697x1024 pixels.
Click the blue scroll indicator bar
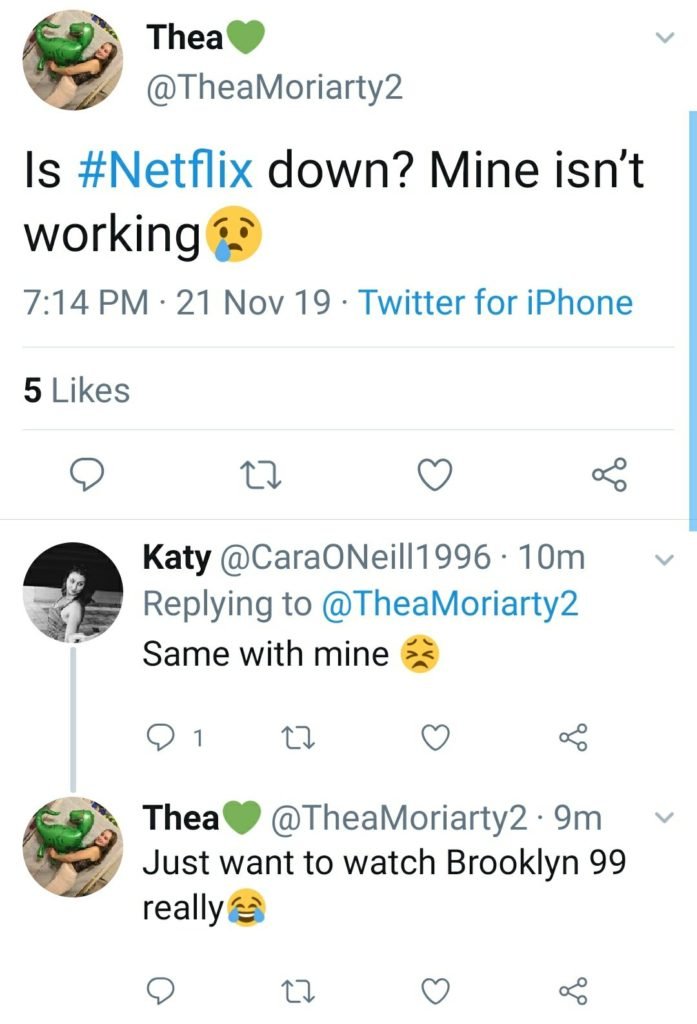693,320
